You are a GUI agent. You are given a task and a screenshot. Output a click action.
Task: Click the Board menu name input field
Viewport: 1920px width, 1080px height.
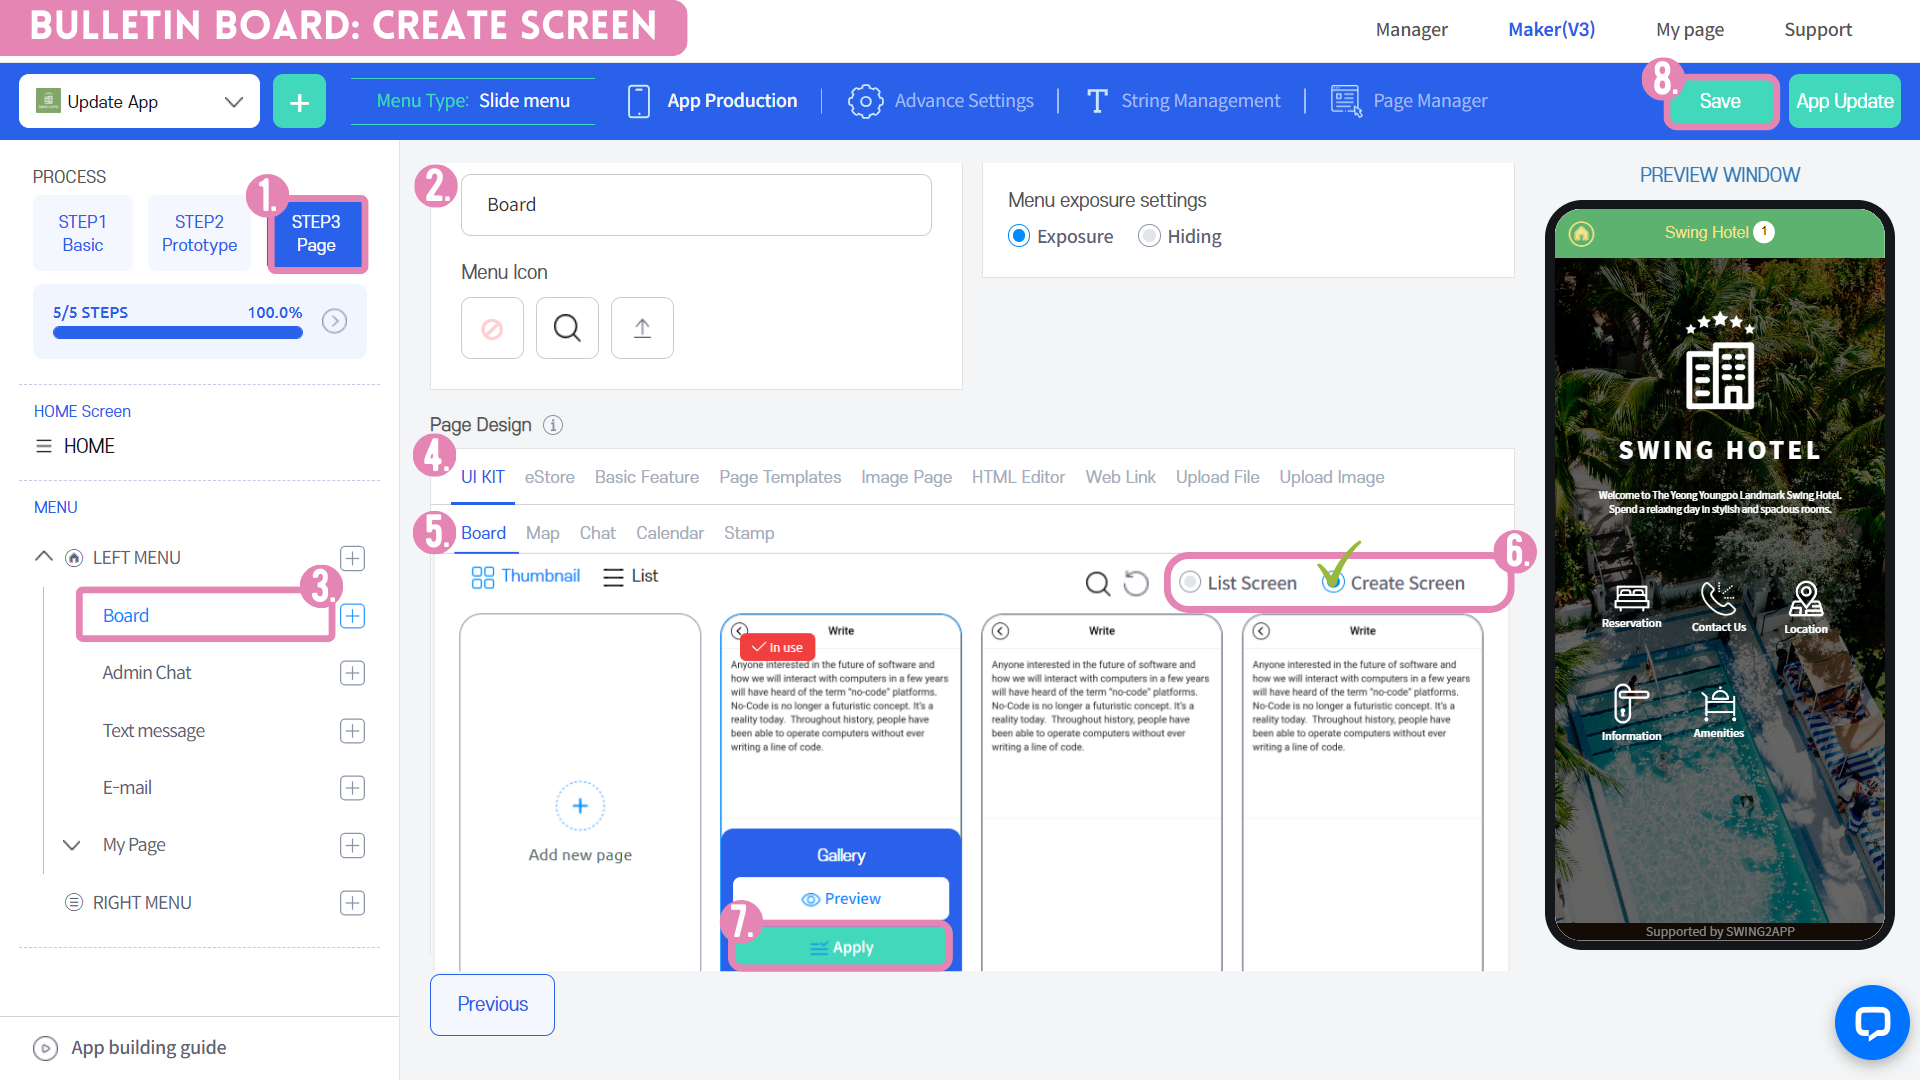click(696, 205)
